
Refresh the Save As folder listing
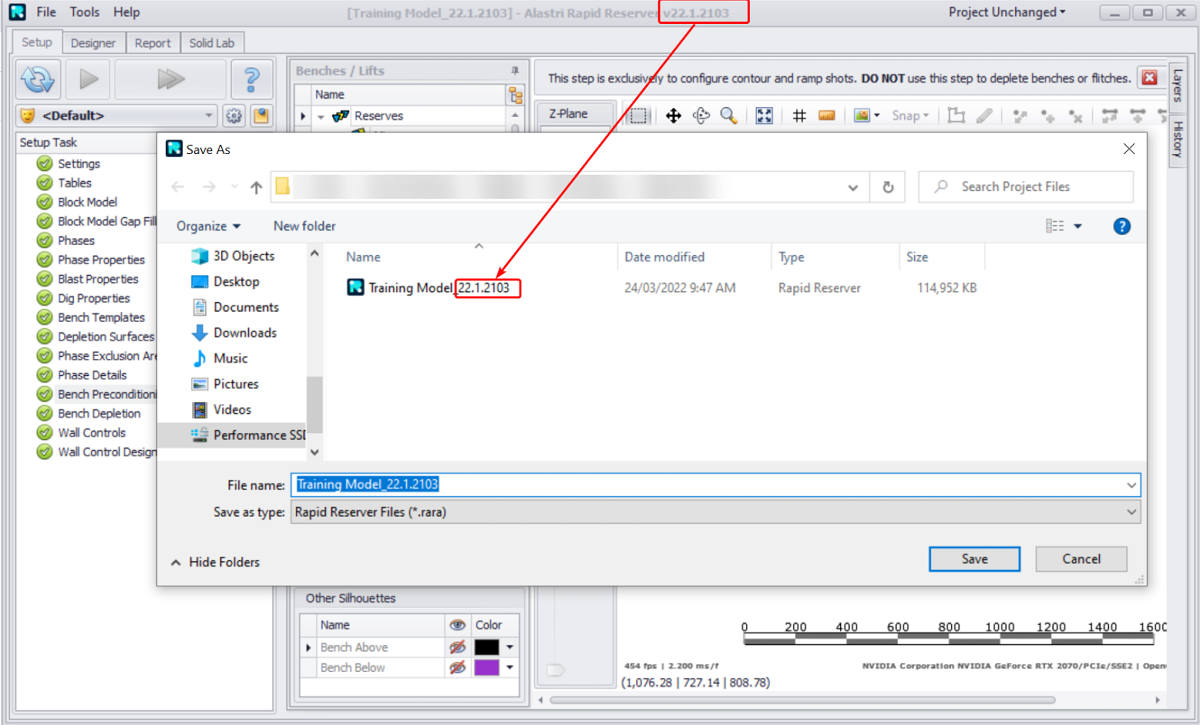[887, 187]
